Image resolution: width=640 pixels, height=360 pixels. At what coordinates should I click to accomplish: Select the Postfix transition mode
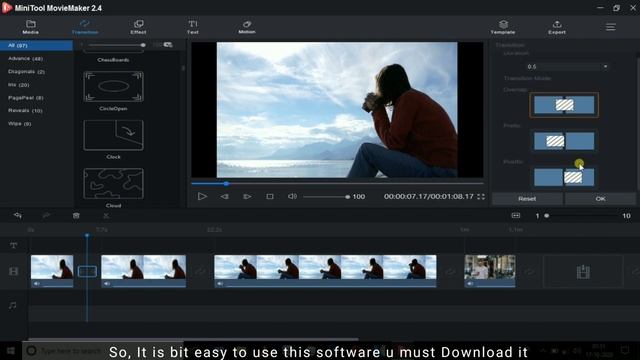pos(564,177)
